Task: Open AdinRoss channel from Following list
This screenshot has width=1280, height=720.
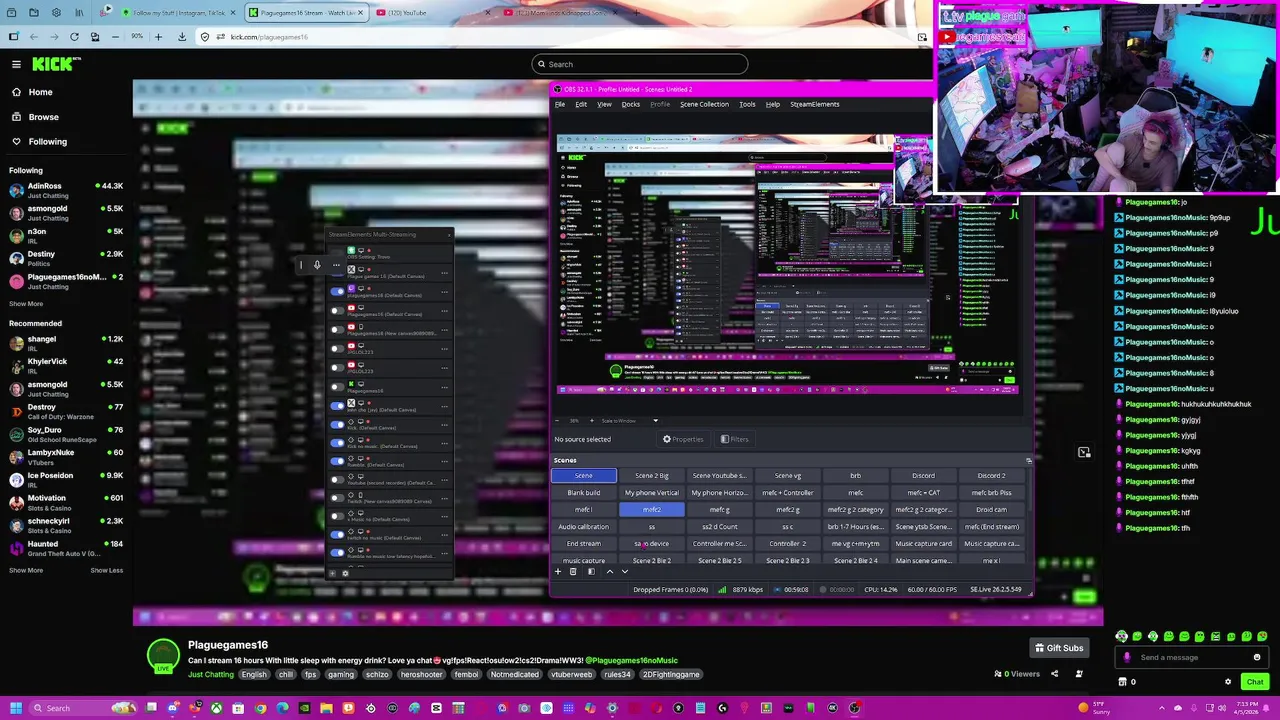Action: 66,190
